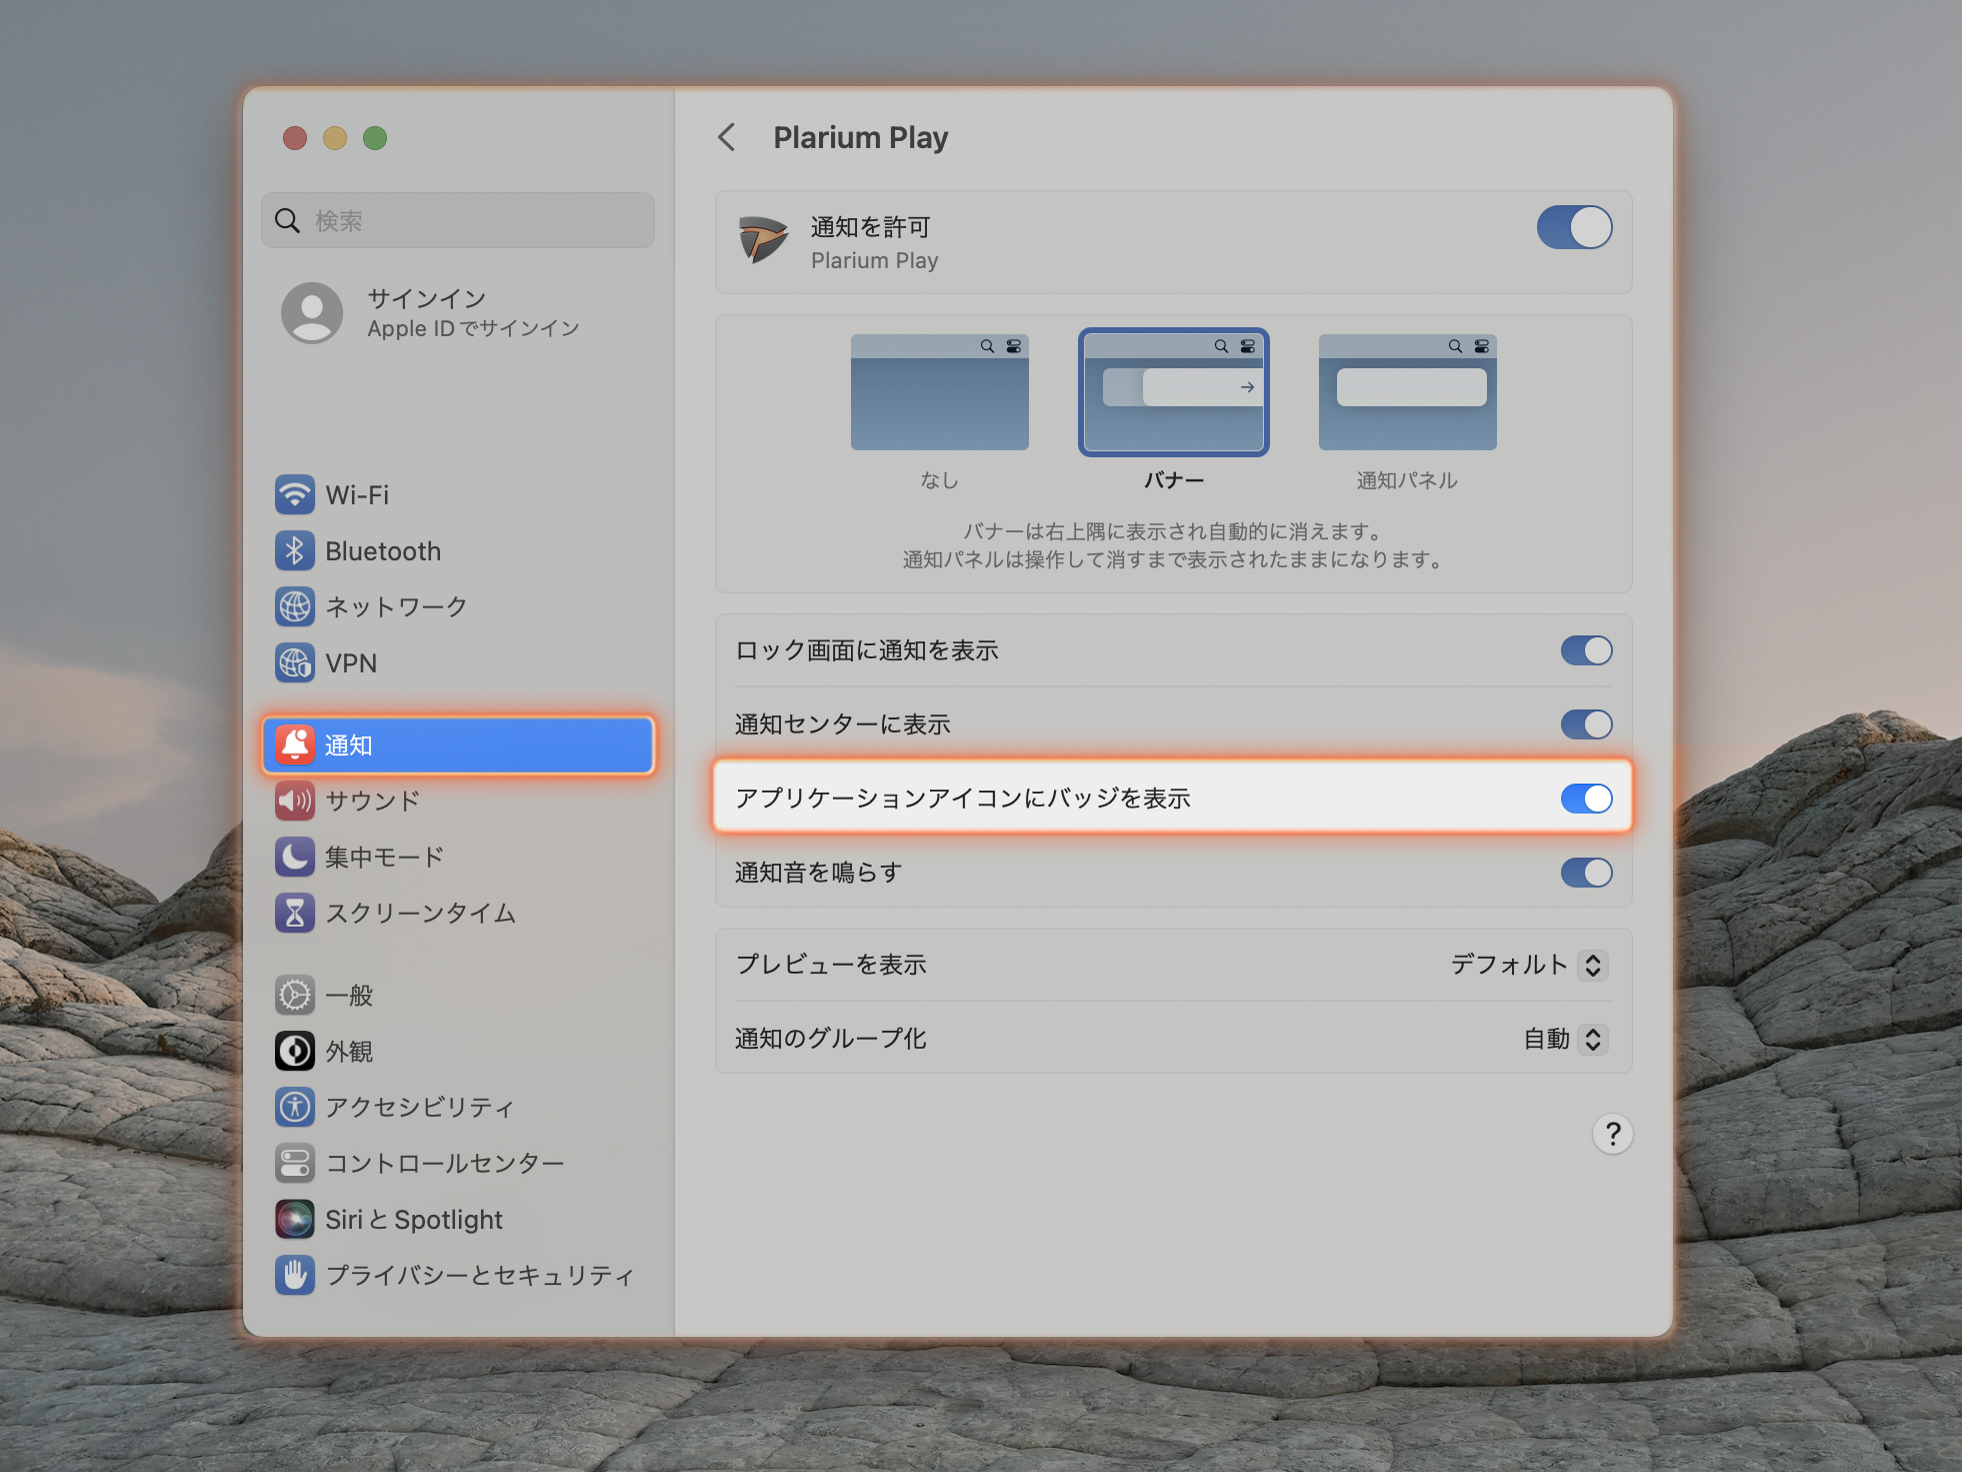Viewport: 1962px width, 1472px height.
Task: Click the VPN sidebar icon
Action: tap(295, 663)
